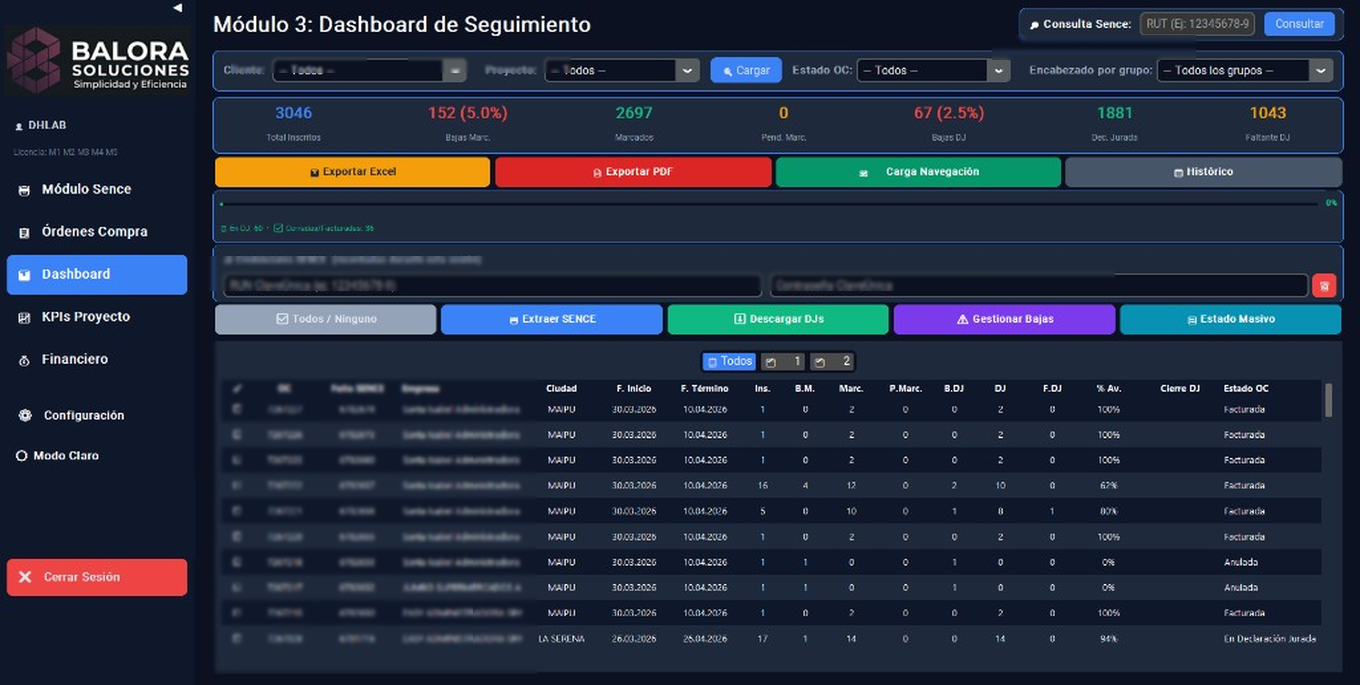Click Extraer SENCE
Viewport: 1360px width, 685px height.
[x=552, y=319]
